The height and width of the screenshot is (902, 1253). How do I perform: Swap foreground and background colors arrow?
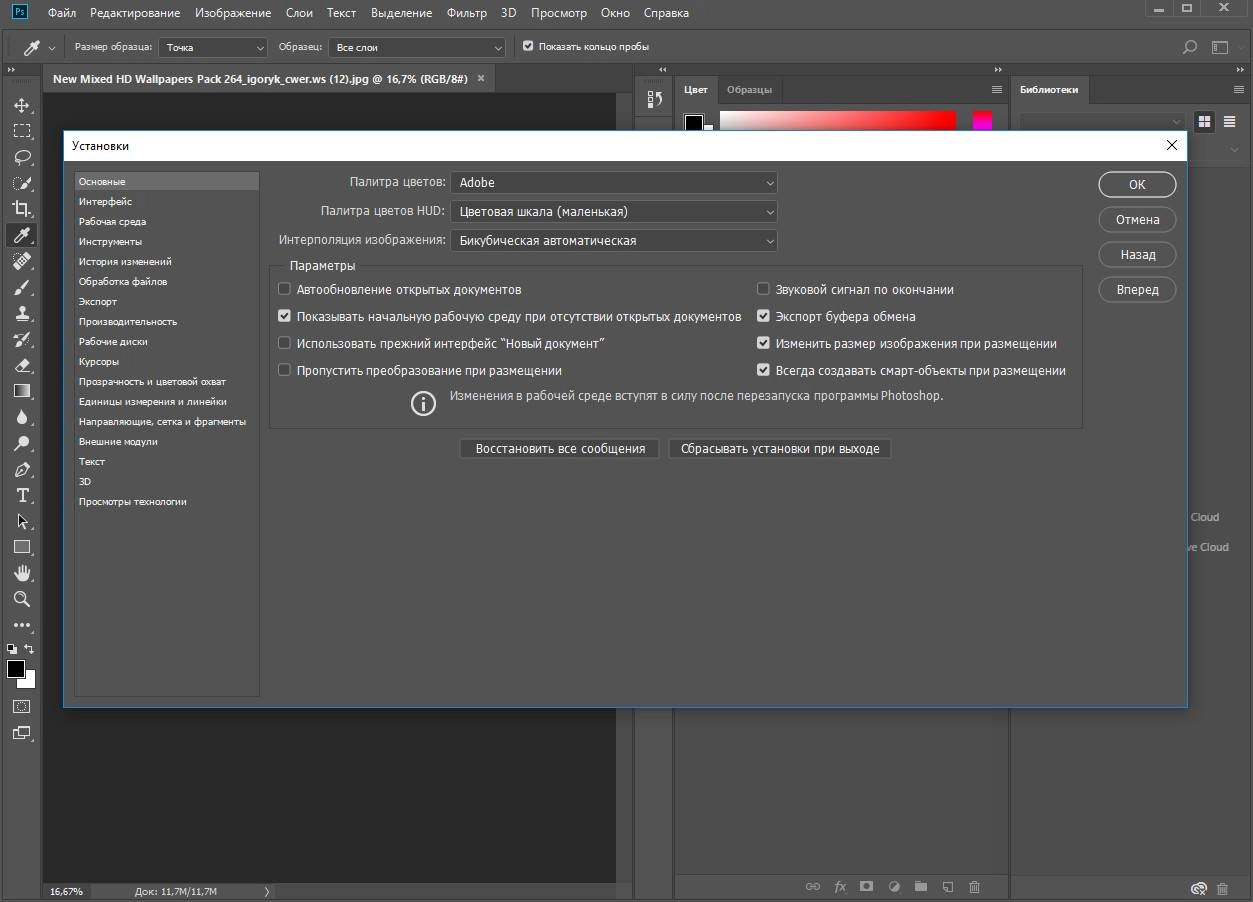click(x=29, y=649)
